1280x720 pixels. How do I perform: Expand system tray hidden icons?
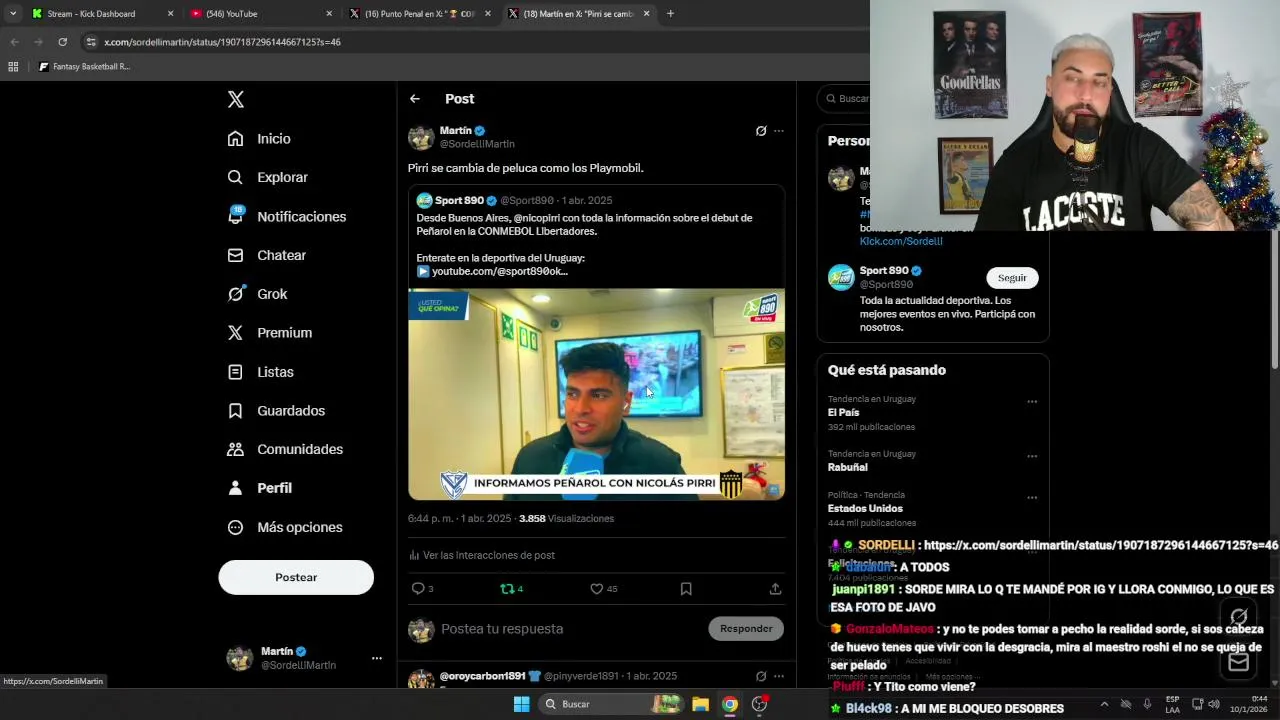pyautogui.click(x=1104, y=704)
